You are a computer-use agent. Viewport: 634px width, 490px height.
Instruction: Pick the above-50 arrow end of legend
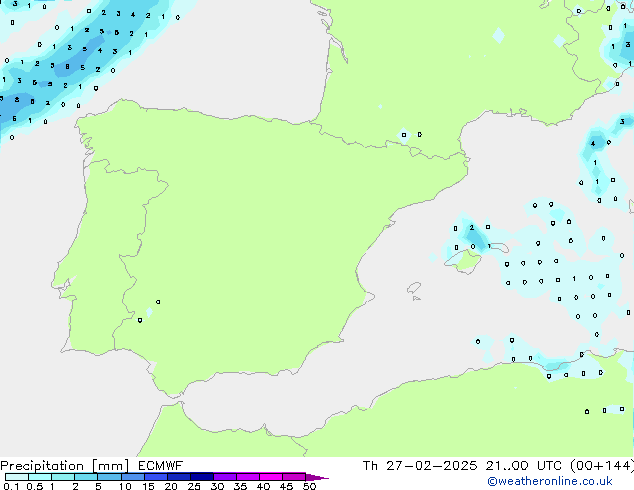(x=316, y=477)
